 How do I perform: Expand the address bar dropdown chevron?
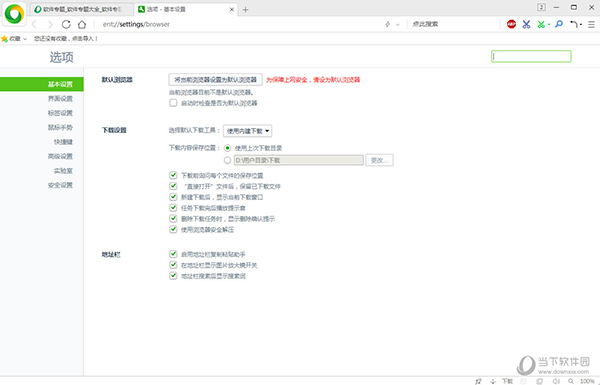[398, 24]
